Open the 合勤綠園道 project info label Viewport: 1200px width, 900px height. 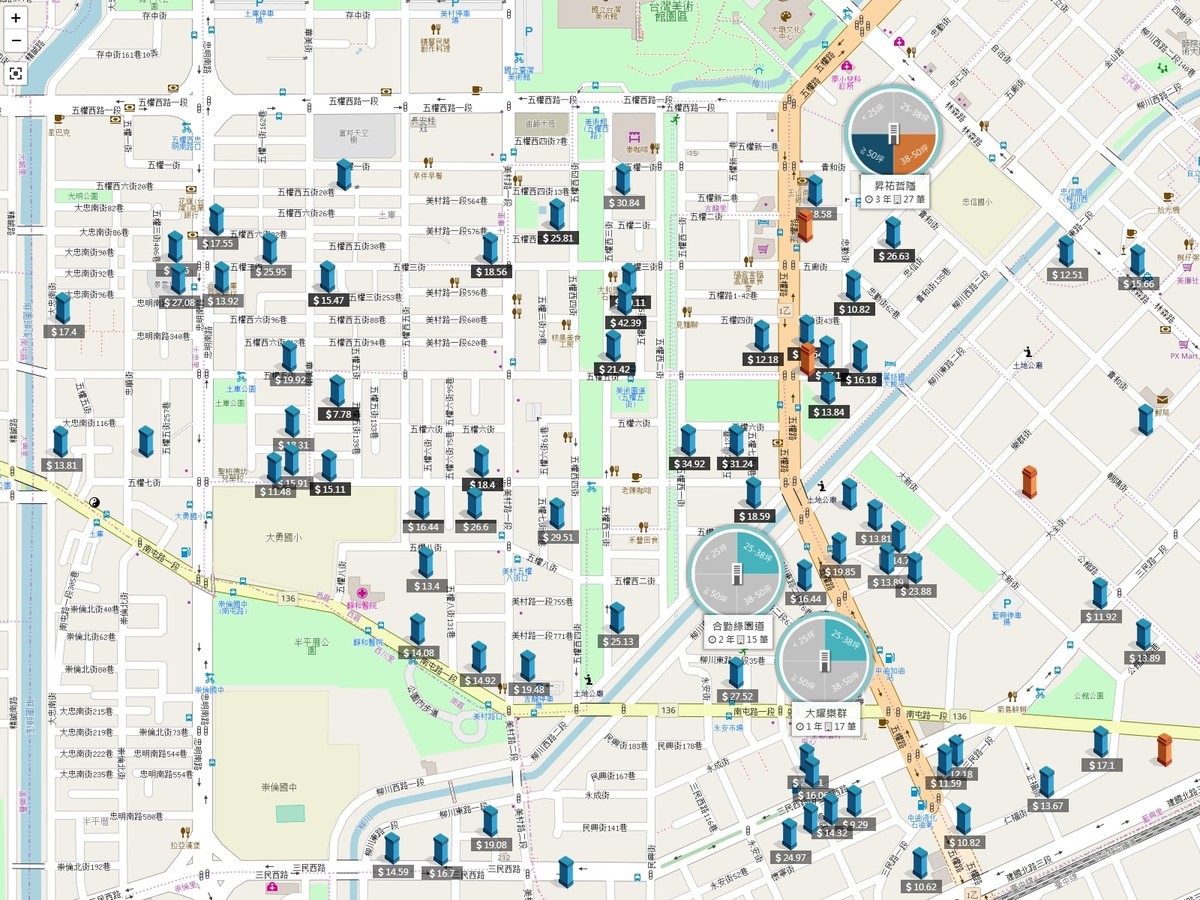click(738, 632)
